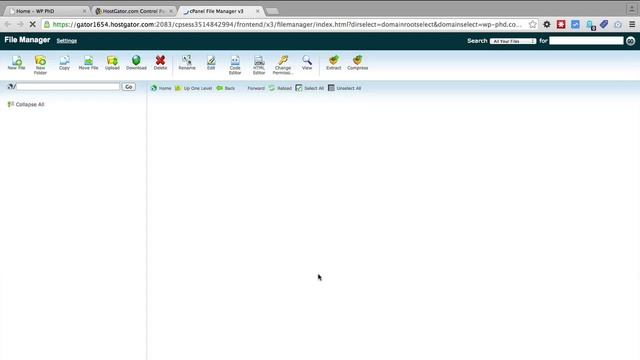
Task: Collapse All folders in tree
Action: pyautogui.click(x=26, y=104)
